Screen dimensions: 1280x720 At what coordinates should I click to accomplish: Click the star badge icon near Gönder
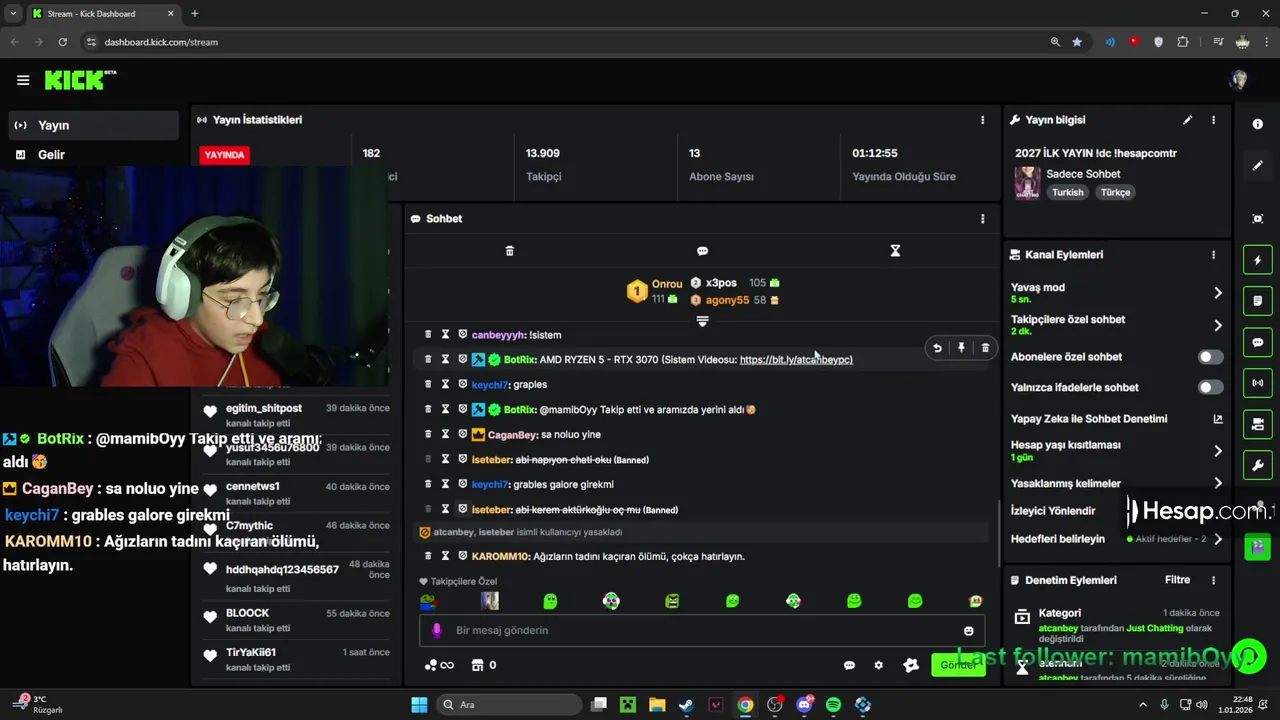(911, 665)
